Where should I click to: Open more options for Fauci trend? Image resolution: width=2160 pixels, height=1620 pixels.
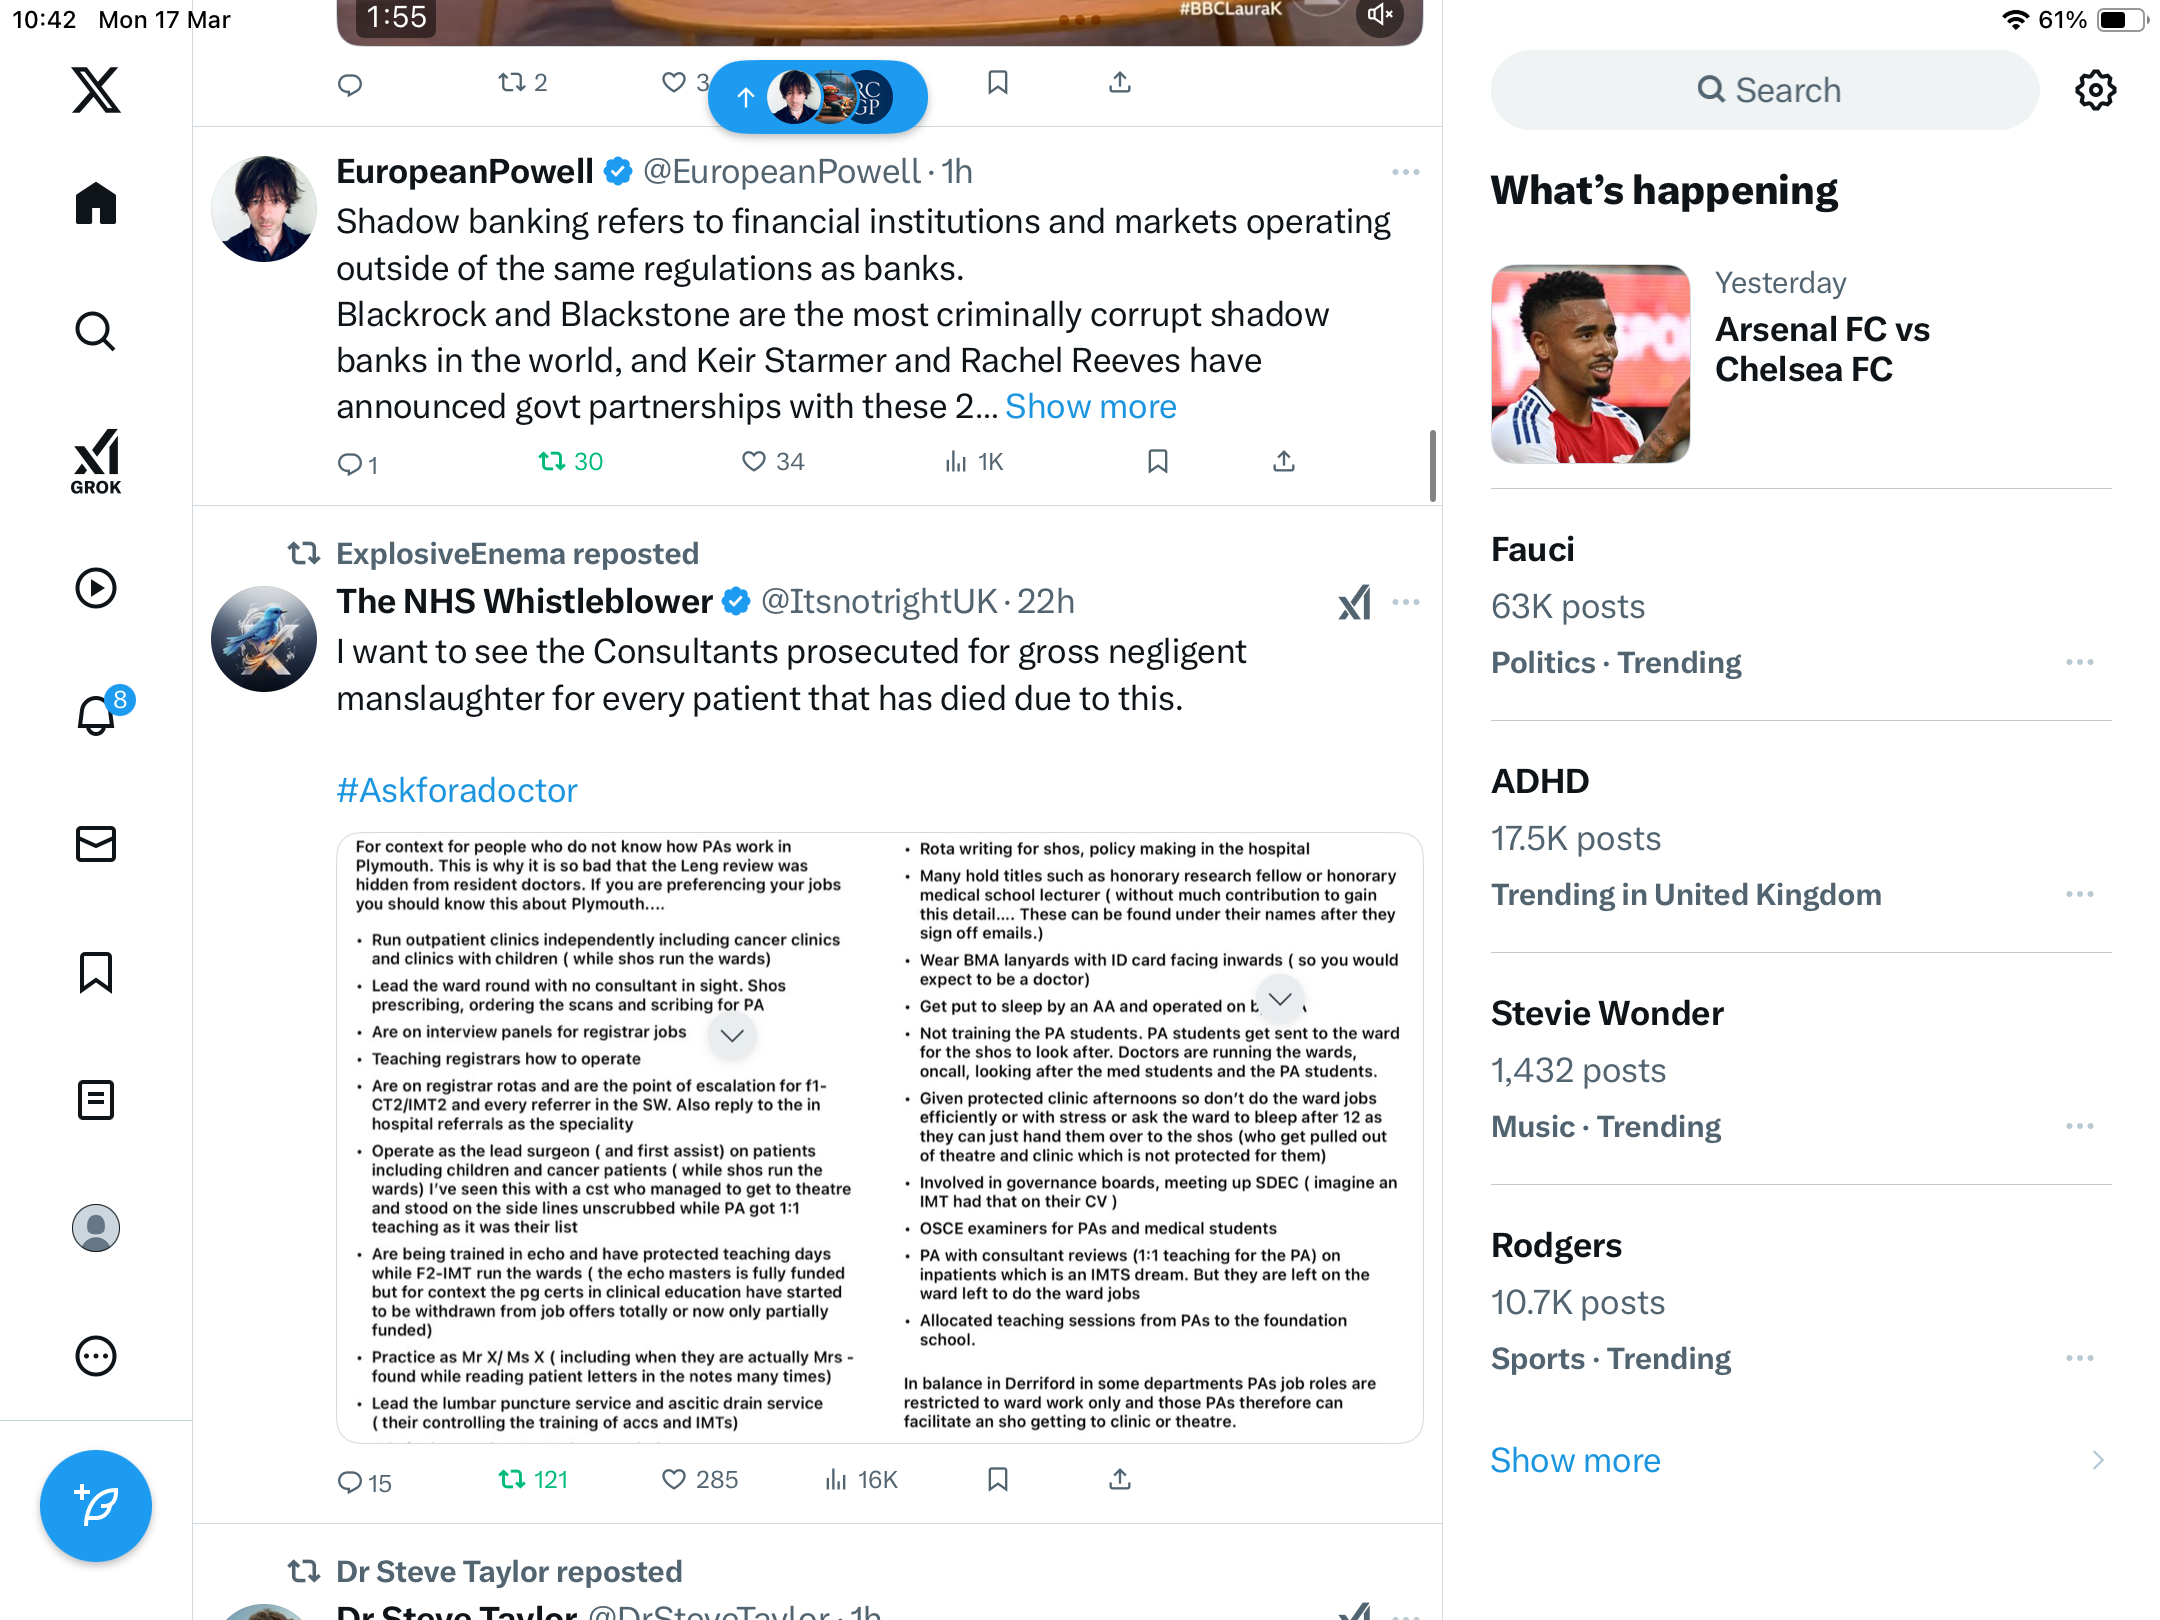[x=2079, y=662]
